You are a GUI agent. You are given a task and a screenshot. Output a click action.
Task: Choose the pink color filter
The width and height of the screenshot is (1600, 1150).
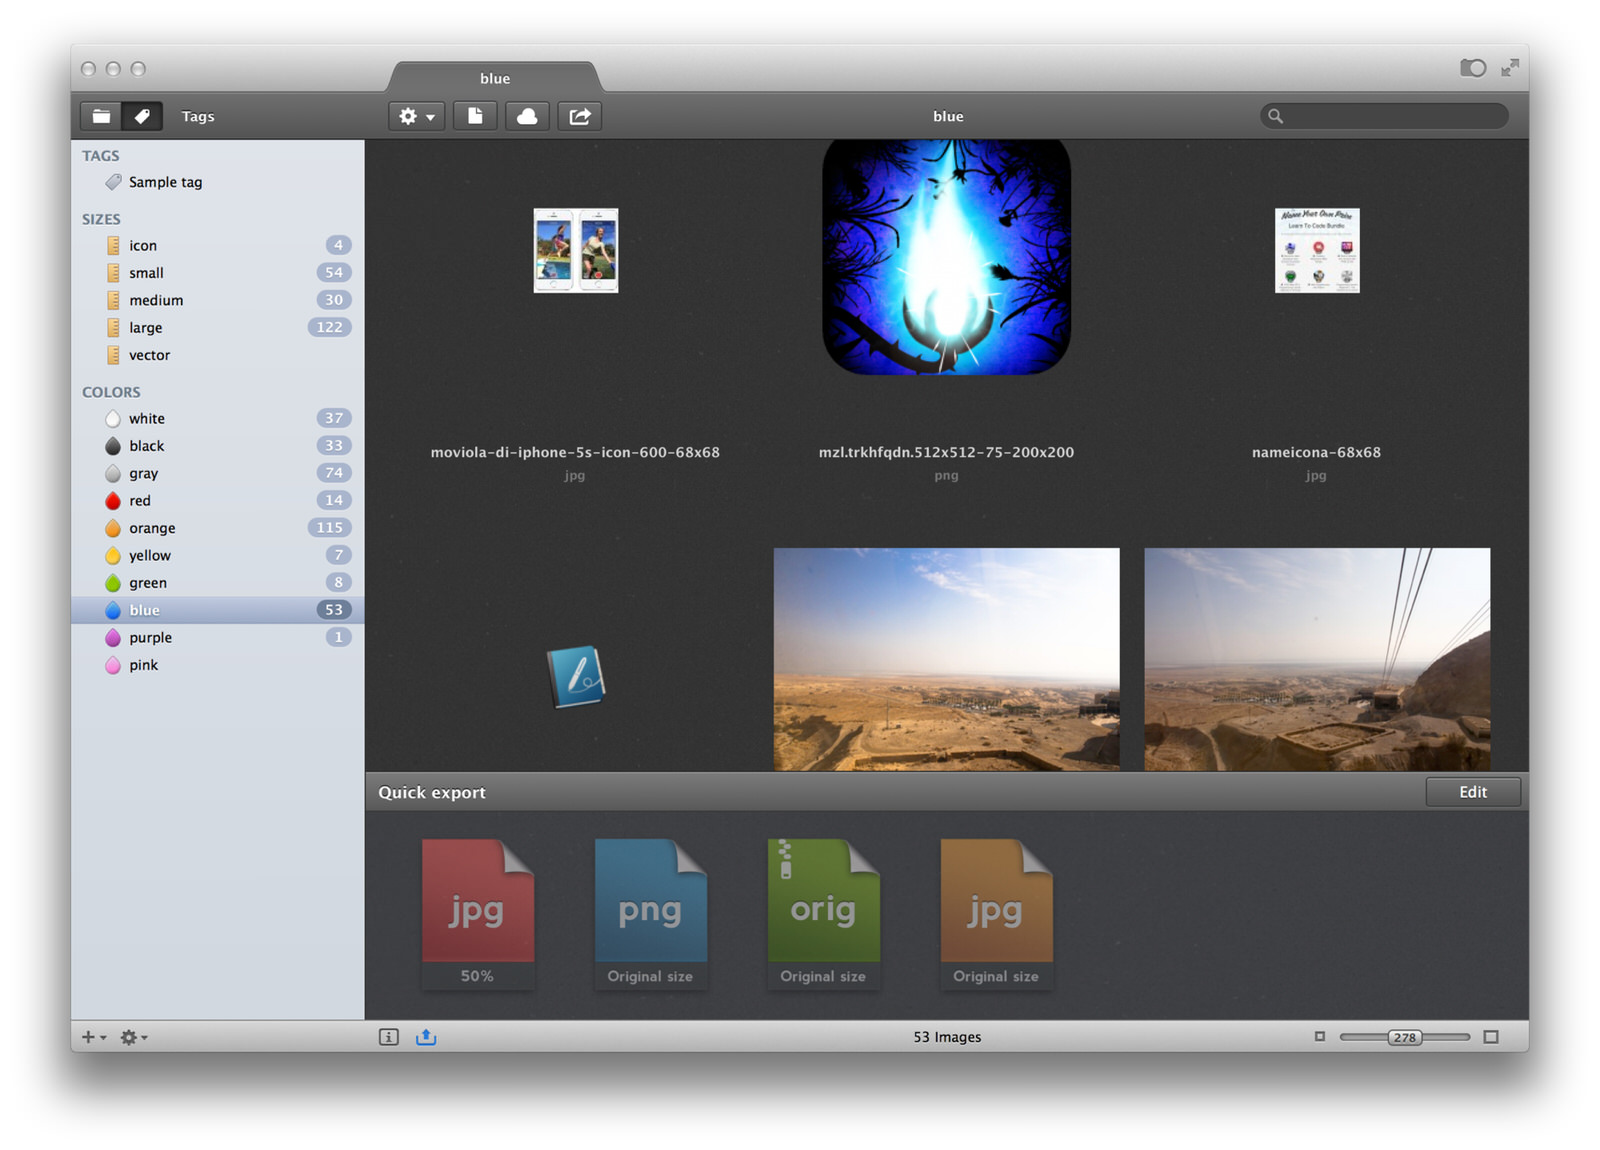tap(217, 665)
